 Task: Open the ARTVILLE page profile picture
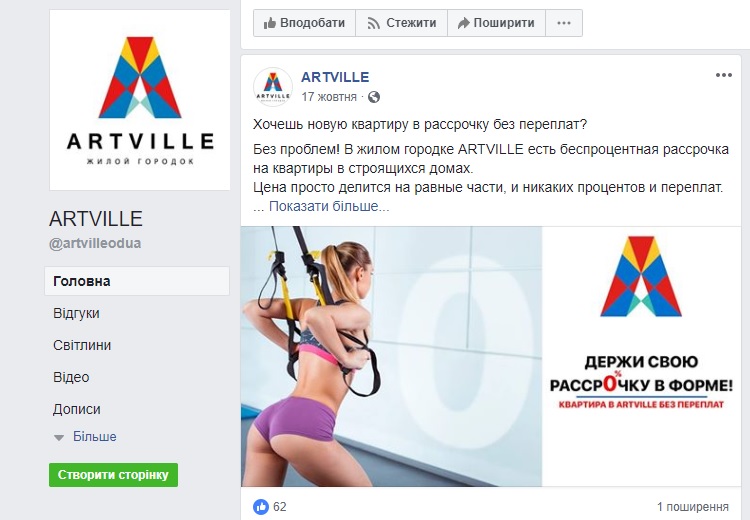(140, 100)
